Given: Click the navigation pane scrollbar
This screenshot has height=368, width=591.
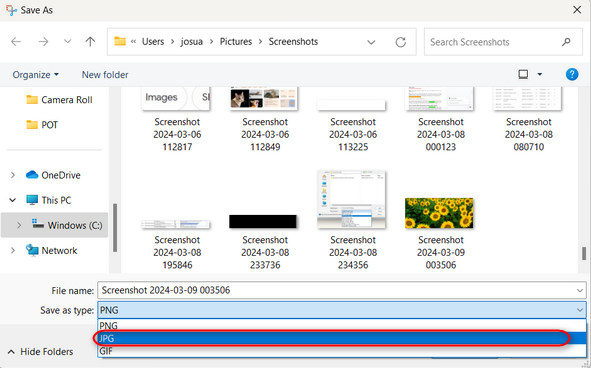Looking at the screenshot, I should [115, 228].
